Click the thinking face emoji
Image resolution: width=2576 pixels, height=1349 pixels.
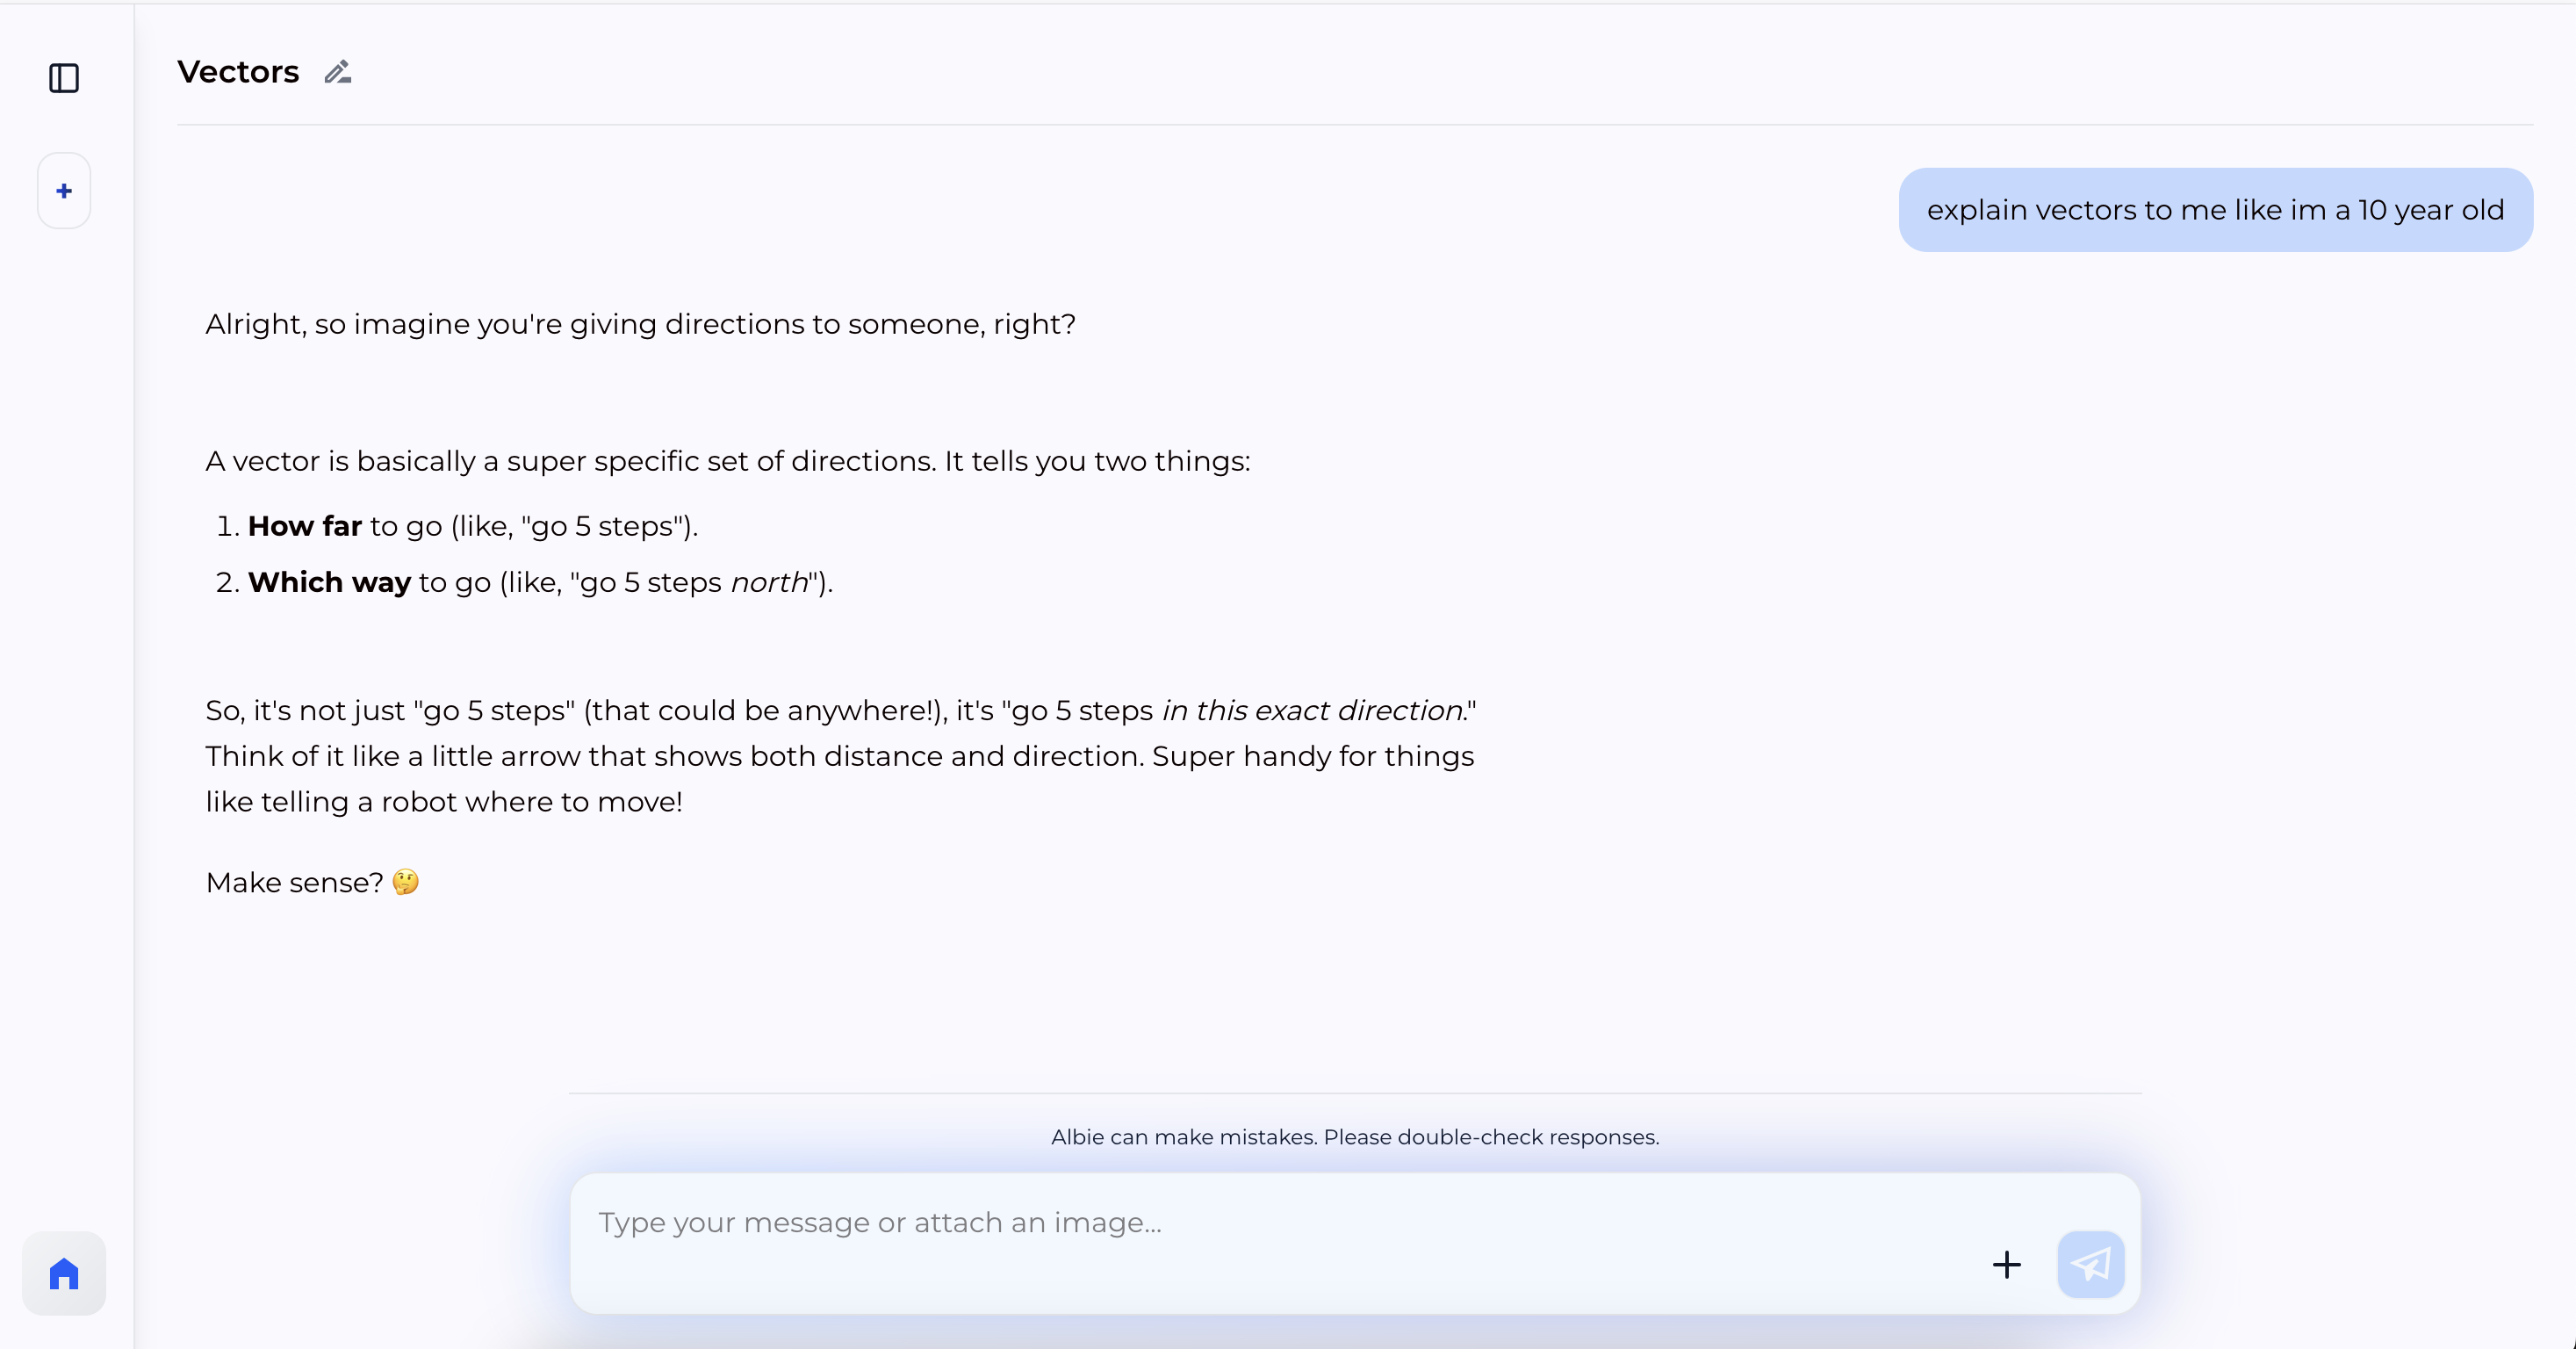coord(406,882)
